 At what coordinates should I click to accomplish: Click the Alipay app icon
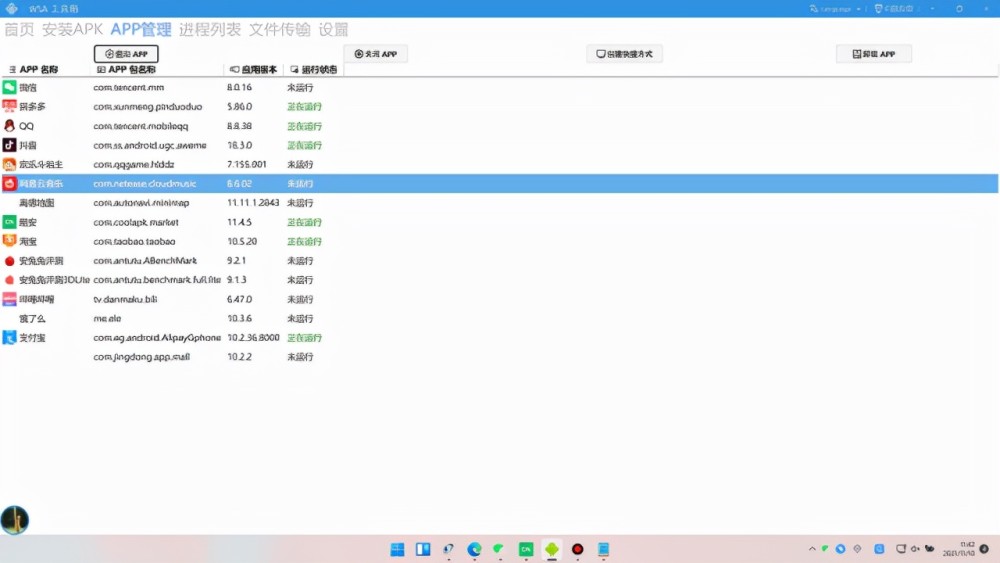(9, 338)
